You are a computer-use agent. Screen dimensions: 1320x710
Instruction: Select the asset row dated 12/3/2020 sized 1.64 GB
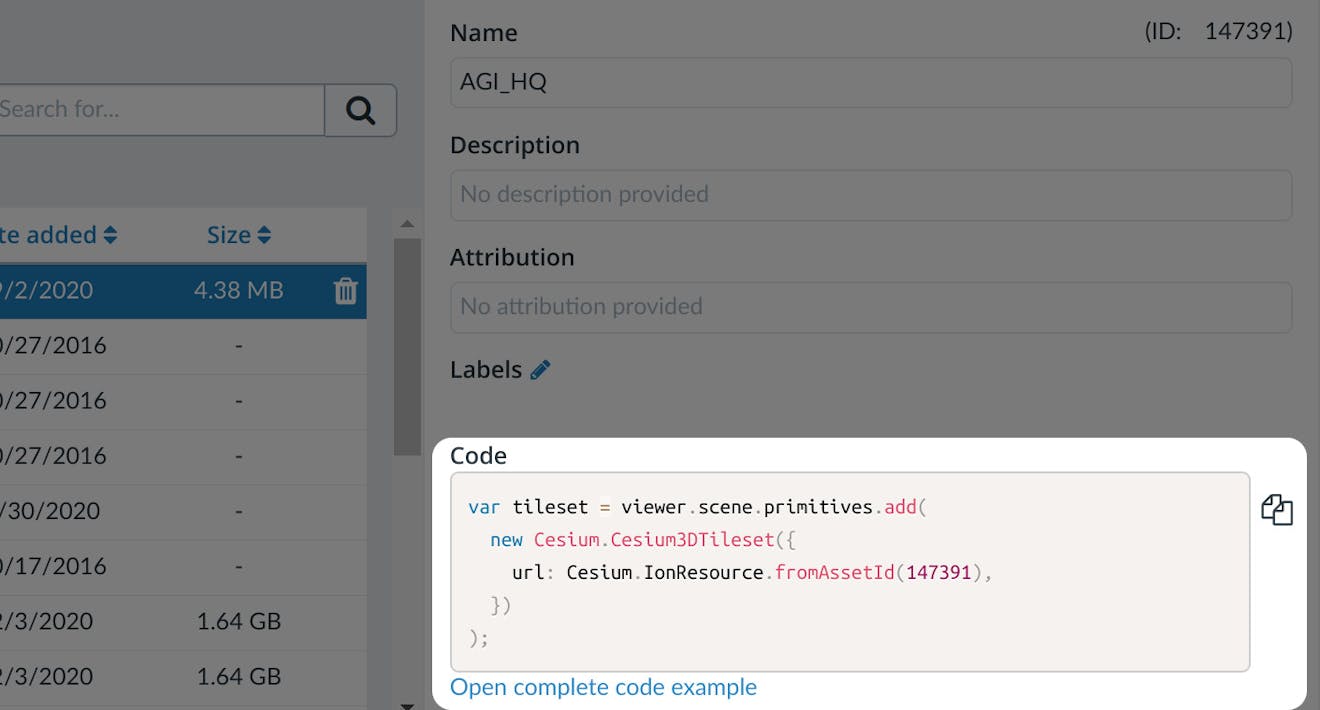150,622
